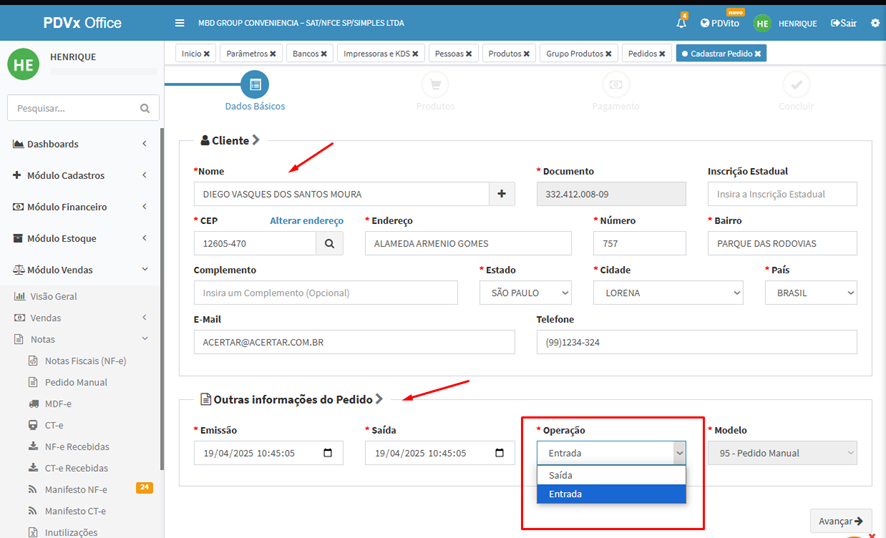Click the Produtos cart step icon
The width and height of the screenshot is (886, 538).
(435, 85)
